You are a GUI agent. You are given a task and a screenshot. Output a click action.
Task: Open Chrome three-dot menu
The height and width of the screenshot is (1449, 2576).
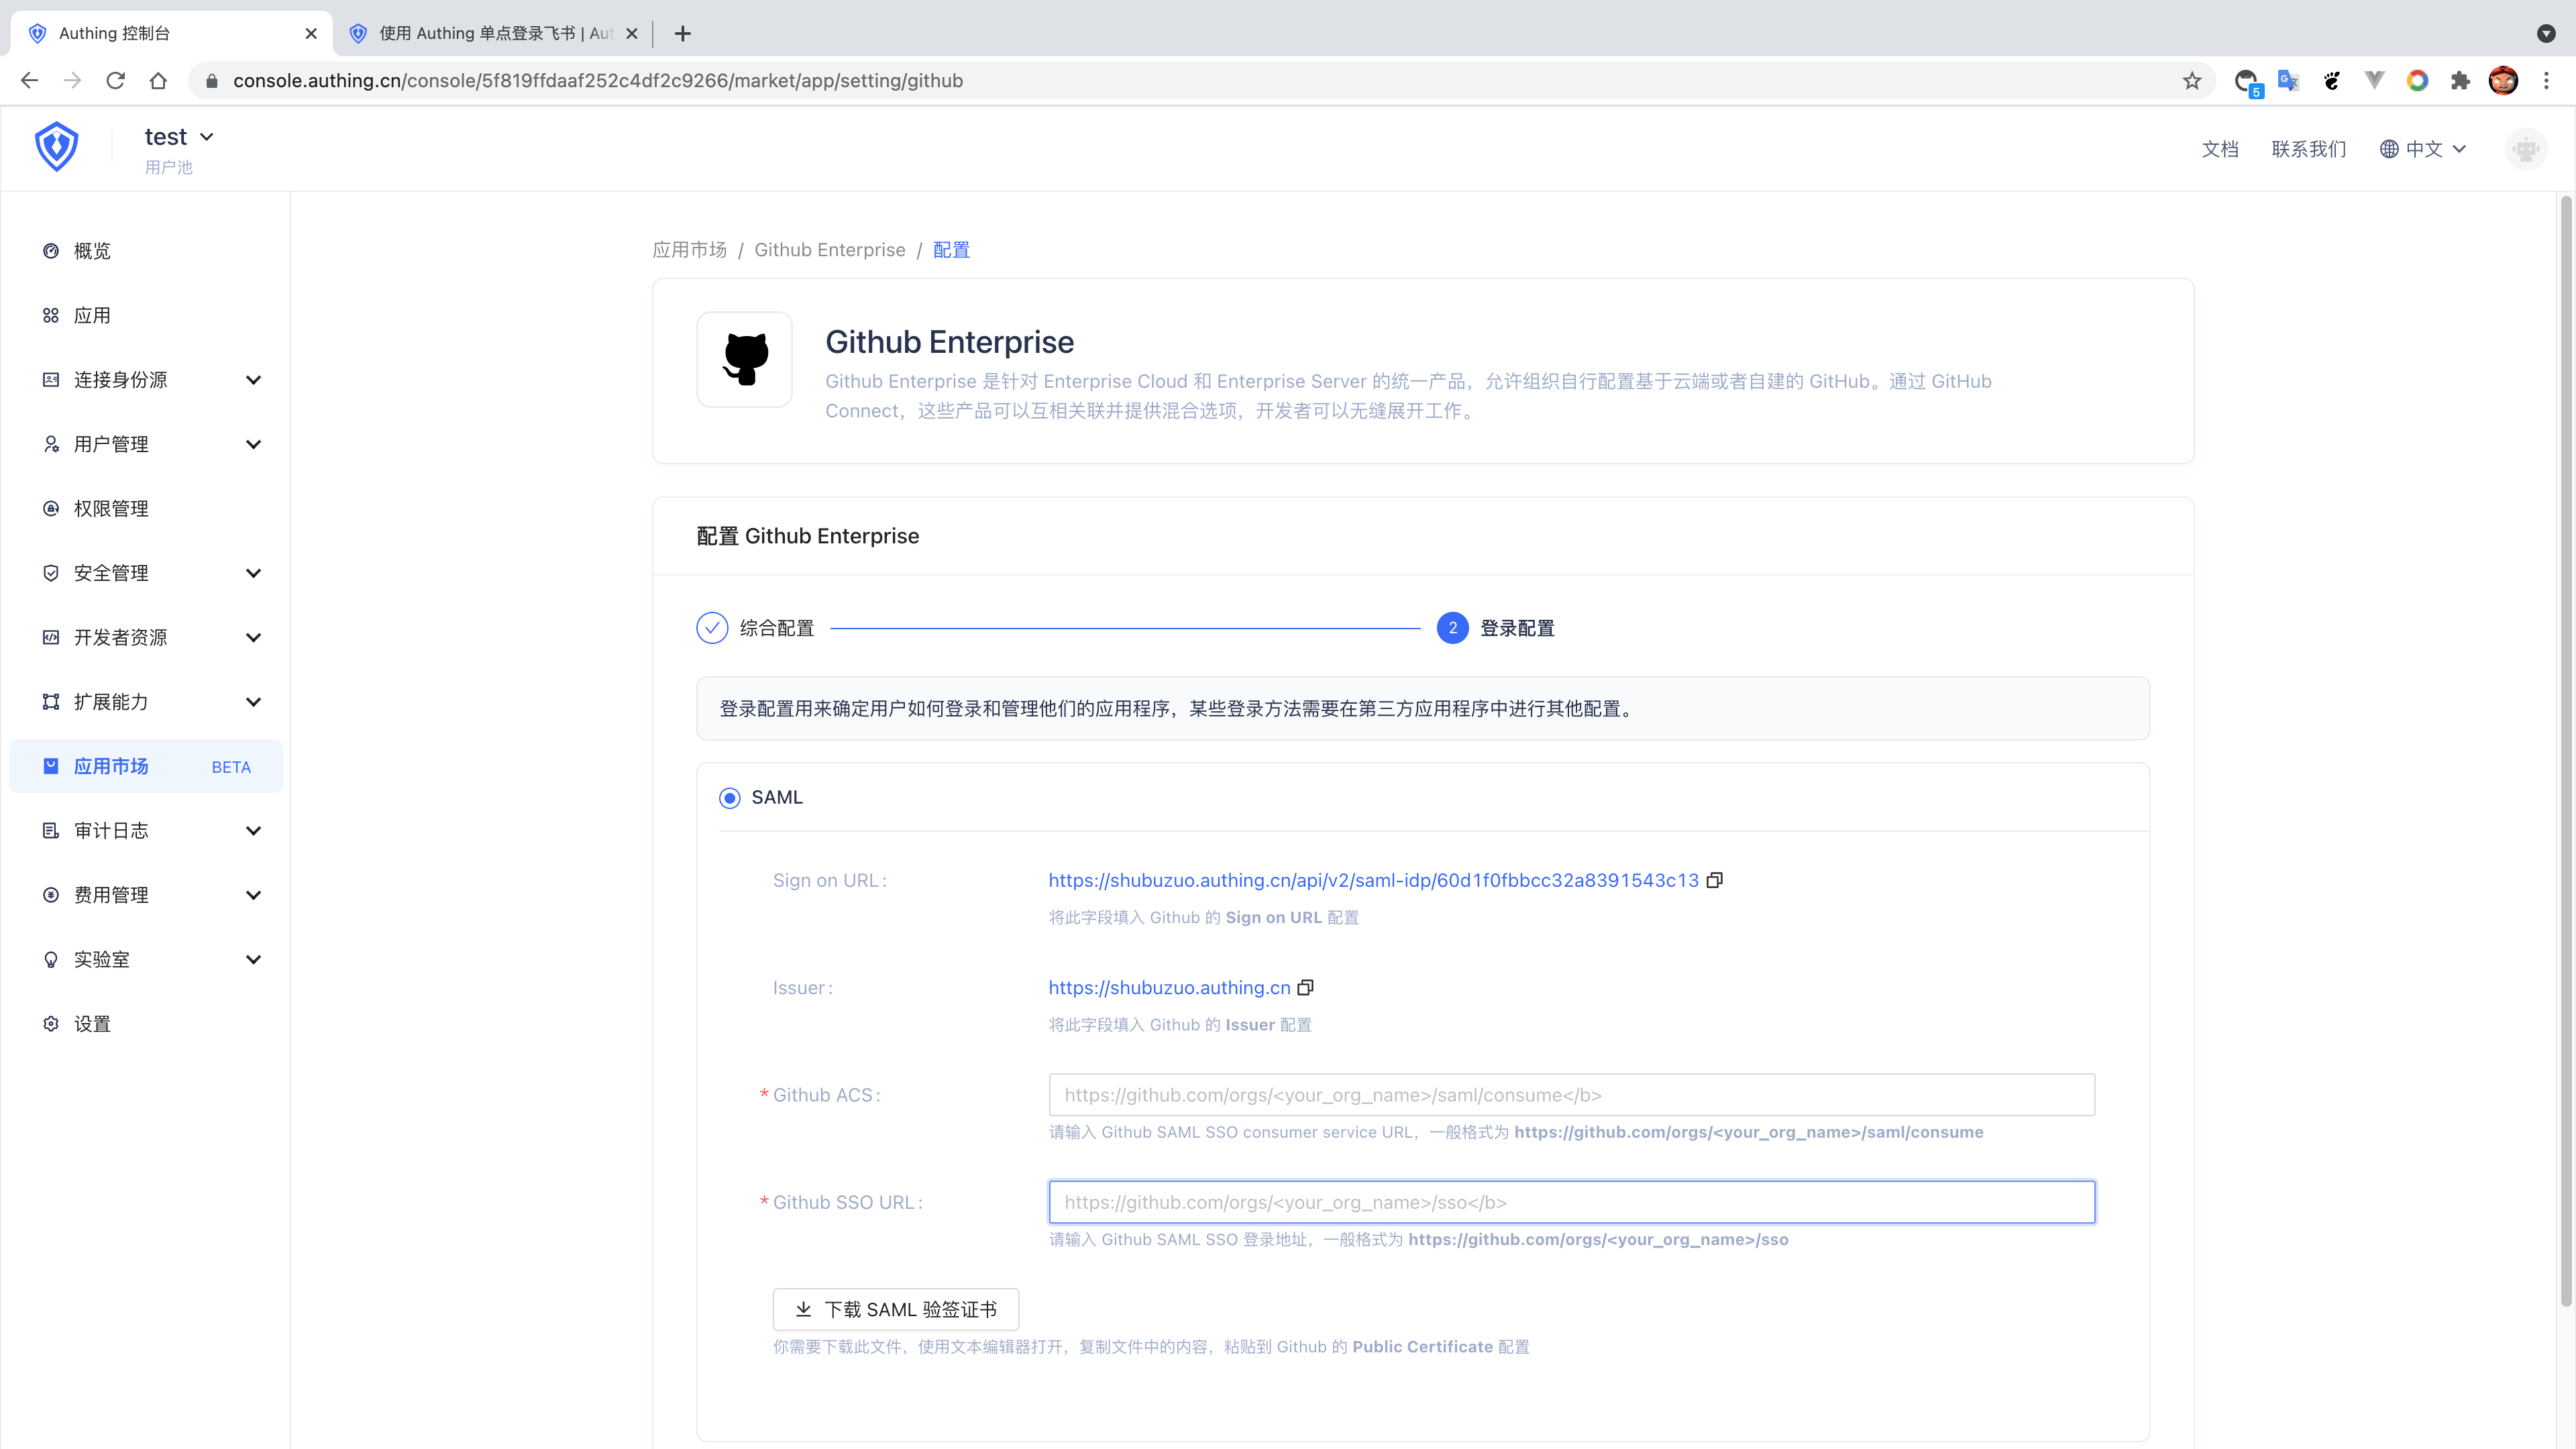point(2546,81)
